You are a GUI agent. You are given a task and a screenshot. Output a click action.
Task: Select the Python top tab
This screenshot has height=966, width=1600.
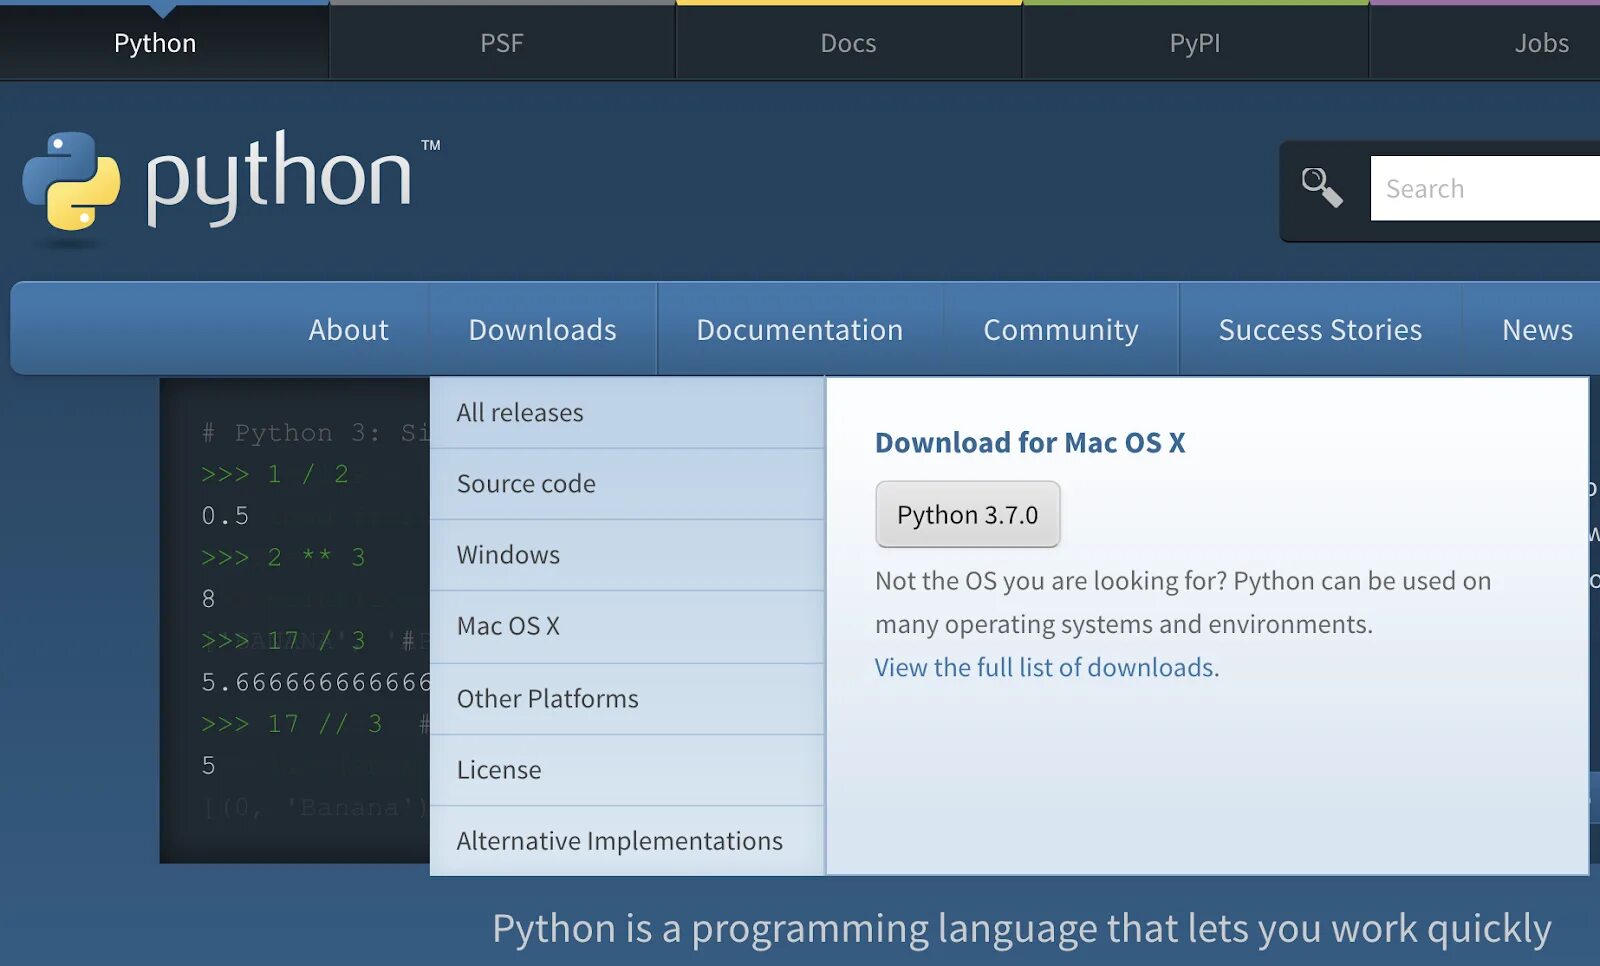pos(155,43)
